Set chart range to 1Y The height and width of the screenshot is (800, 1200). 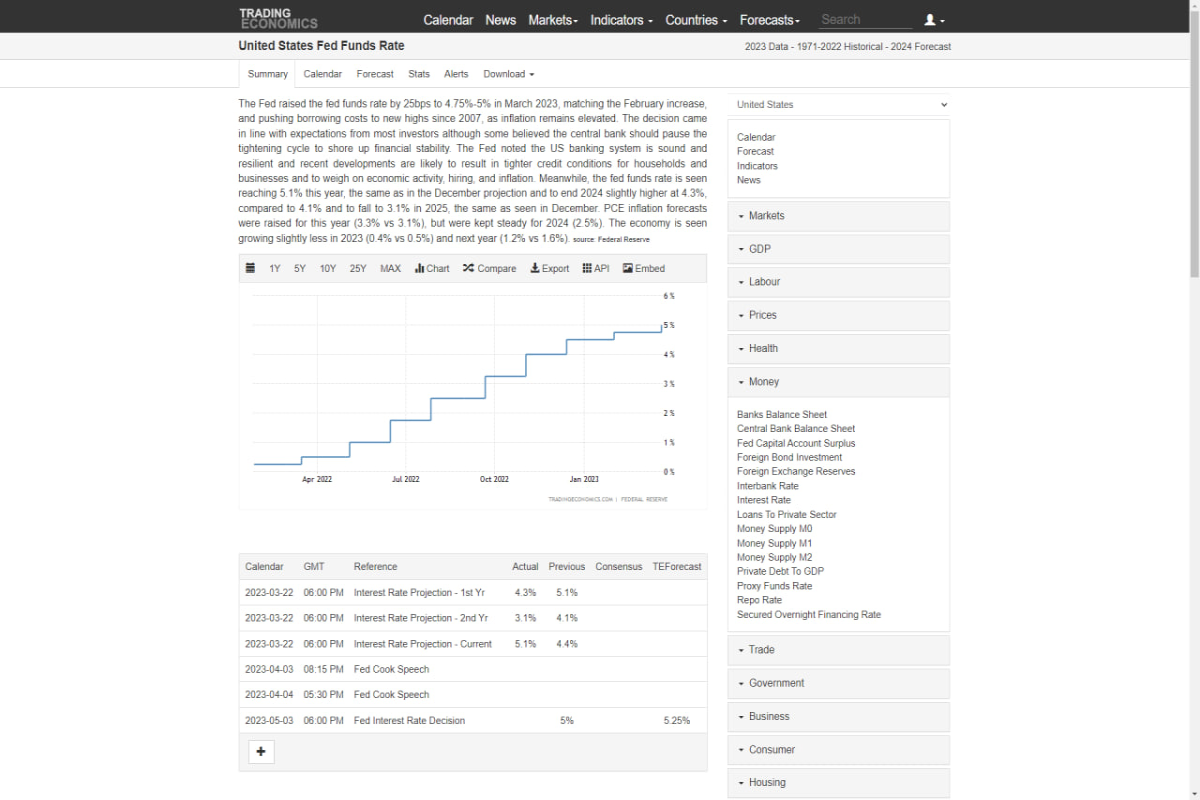click(275, 268)
